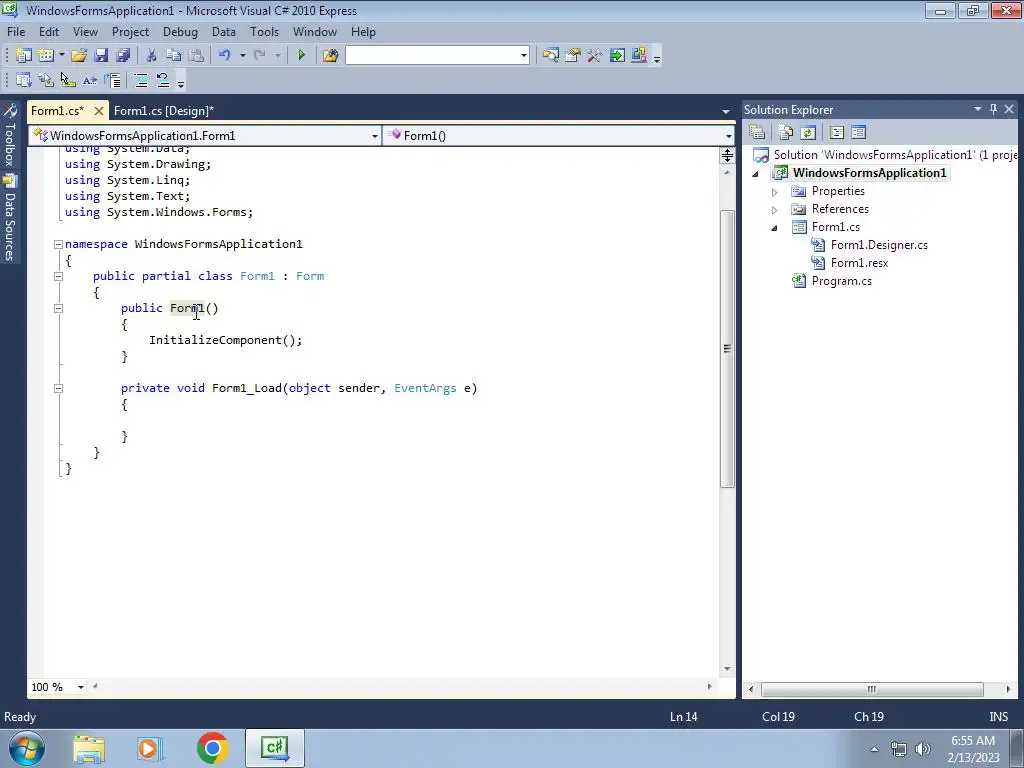Screen dimensions: 1024x768
Task: Collapse the namespace code region
Action: [58, 244]
